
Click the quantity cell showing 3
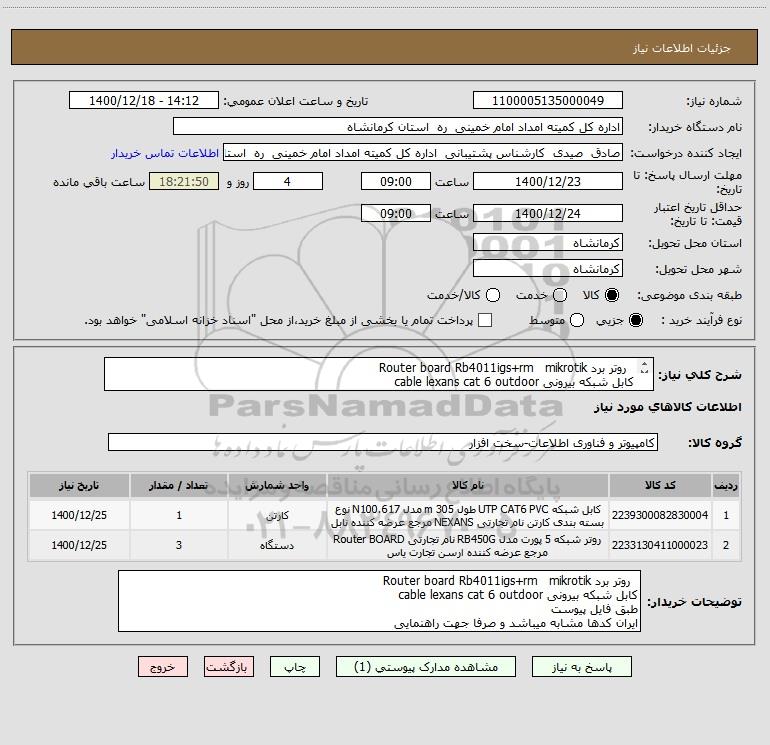click(x=179, y=545)
